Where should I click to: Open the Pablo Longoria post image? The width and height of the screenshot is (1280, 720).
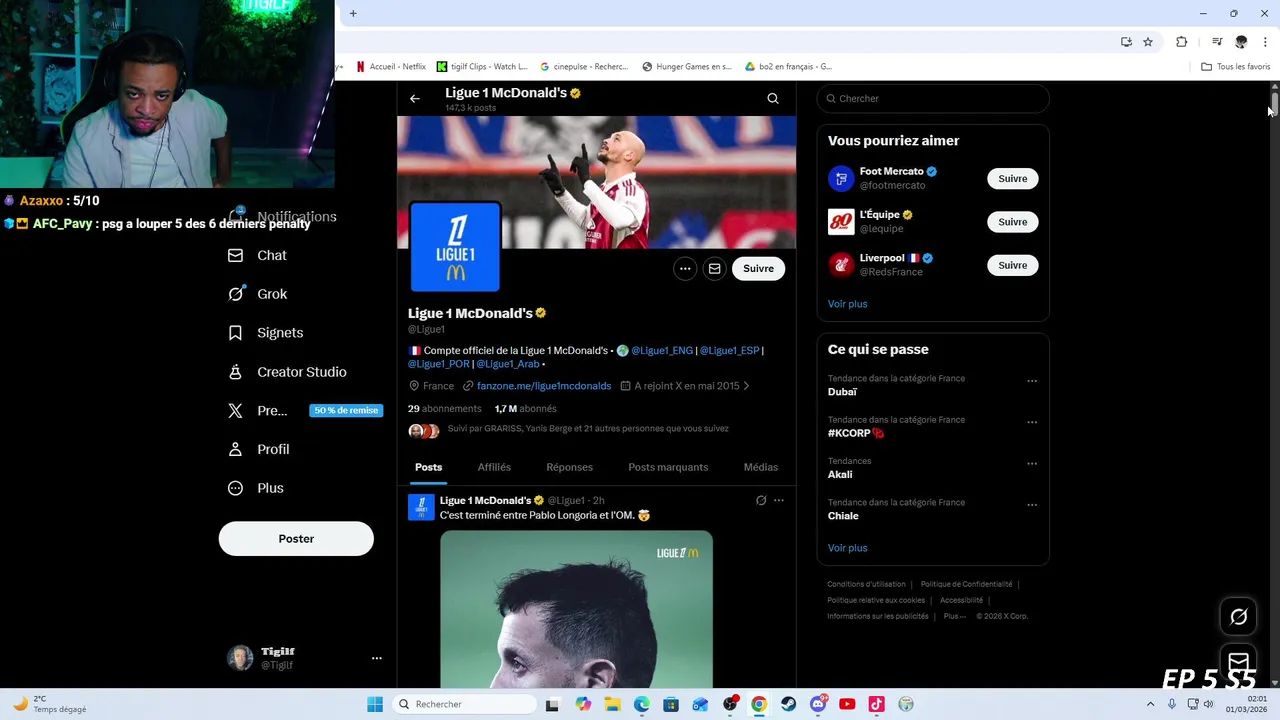tap(576, 608)
